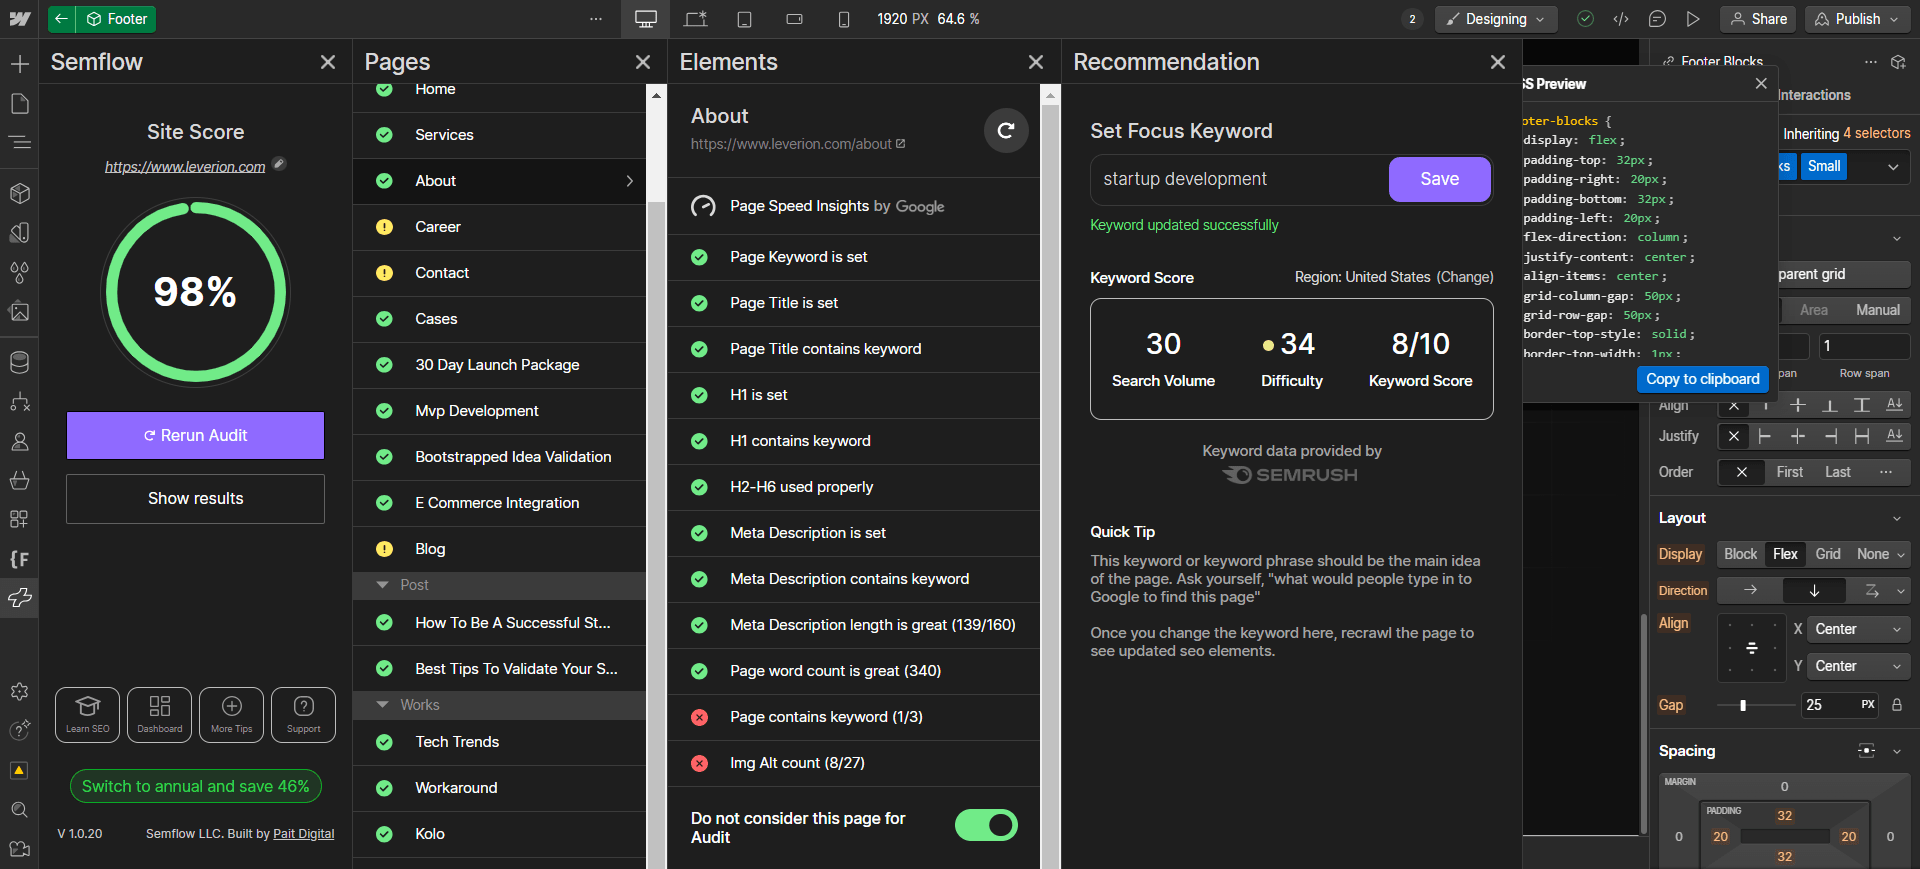Select the Contact page row
The height and width of the screenshot is (869, 1920).
499,273
